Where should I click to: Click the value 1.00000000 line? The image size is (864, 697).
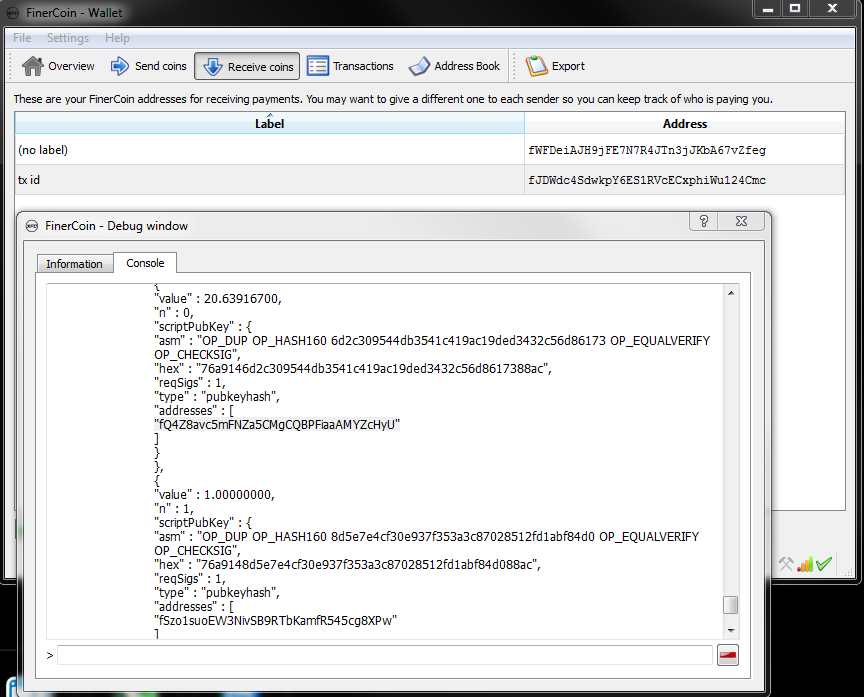pyautogui.click(x=214, y=495)
